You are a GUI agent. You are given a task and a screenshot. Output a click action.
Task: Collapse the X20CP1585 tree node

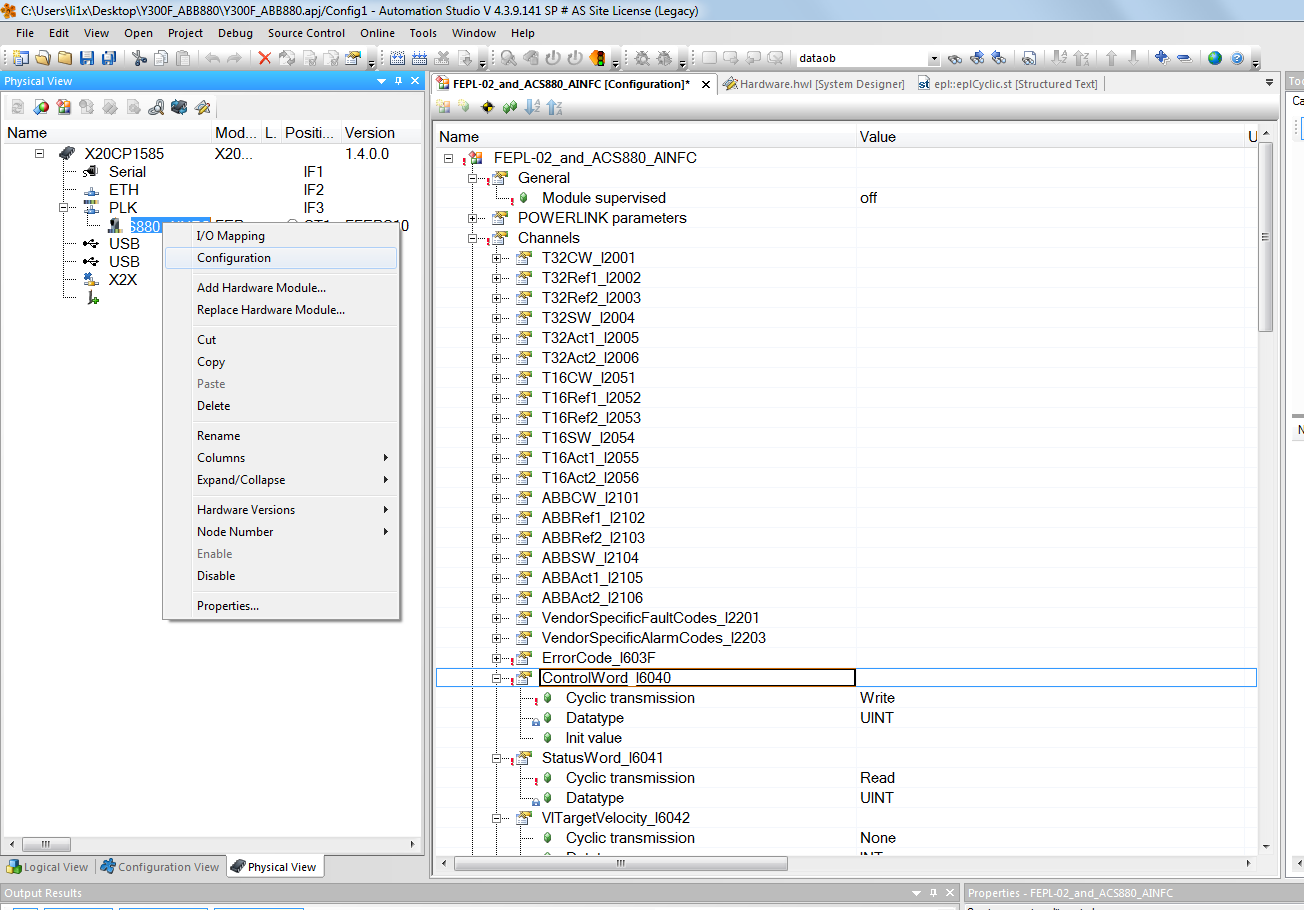point(40,154)
